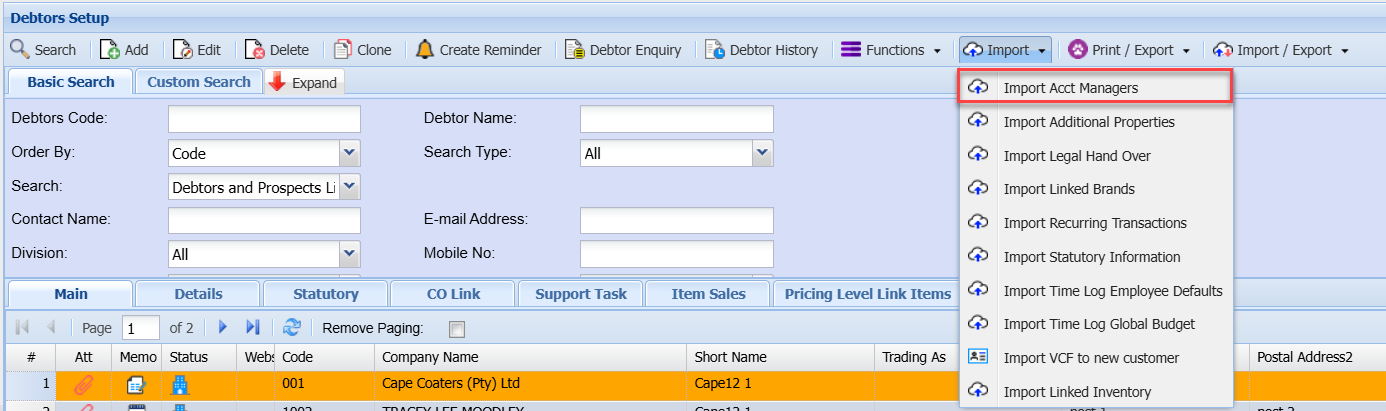1386x411 pixels.
Task: Open the Search Type dropdown
Action: pos(762,153)
